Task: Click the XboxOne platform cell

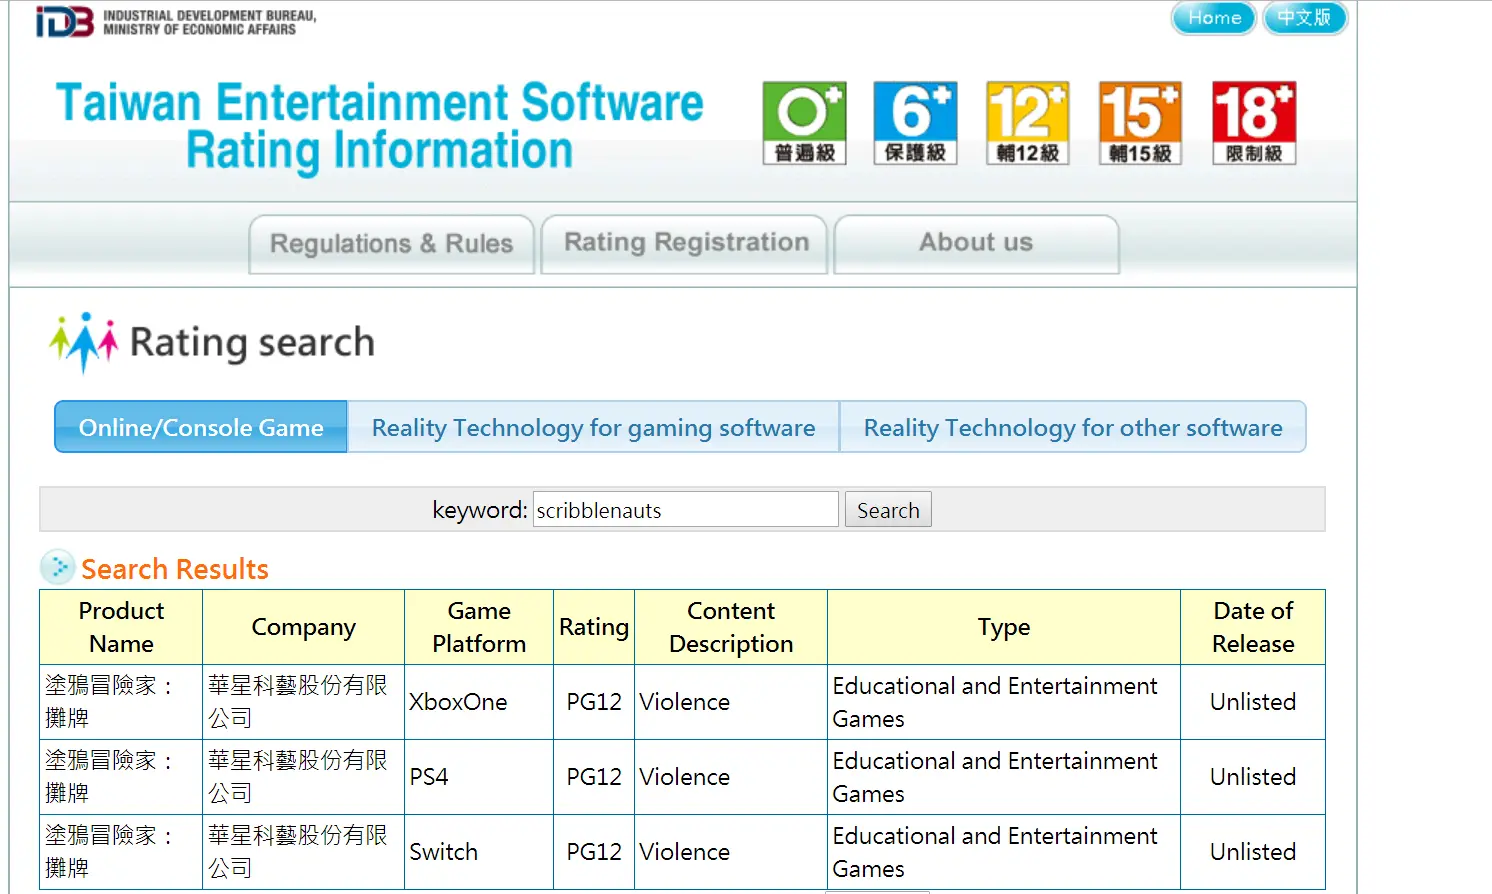Action: coord(479,702)
